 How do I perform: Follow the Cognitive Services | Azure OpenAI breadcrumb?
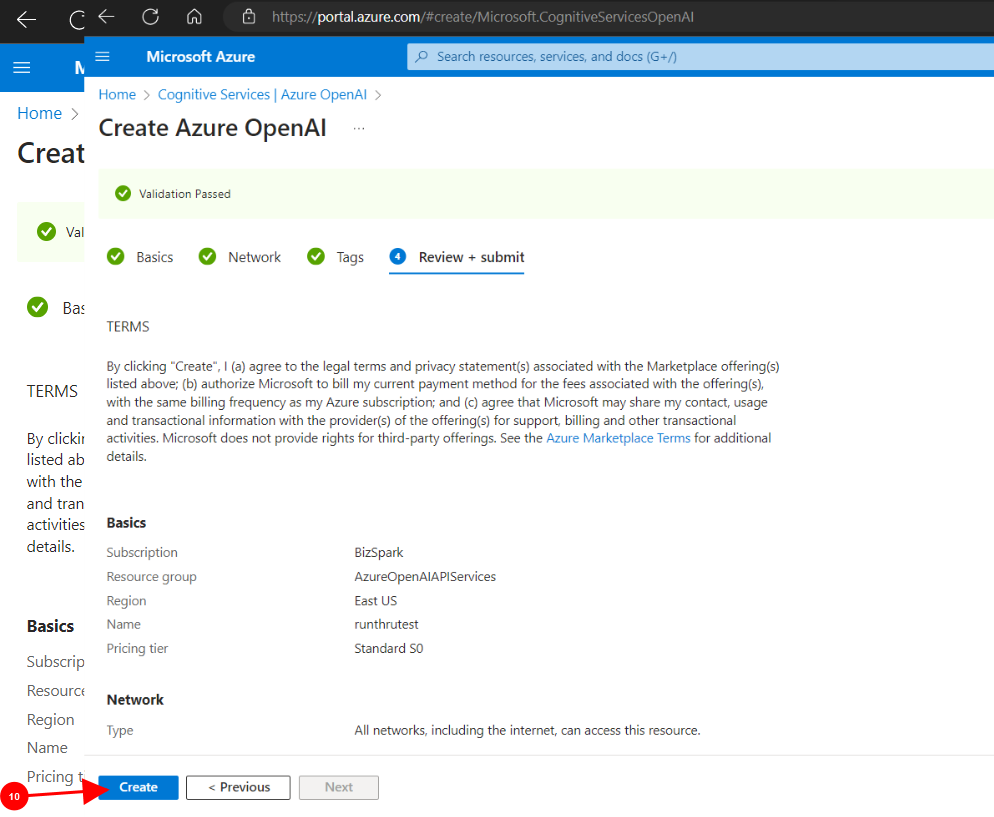262,94
